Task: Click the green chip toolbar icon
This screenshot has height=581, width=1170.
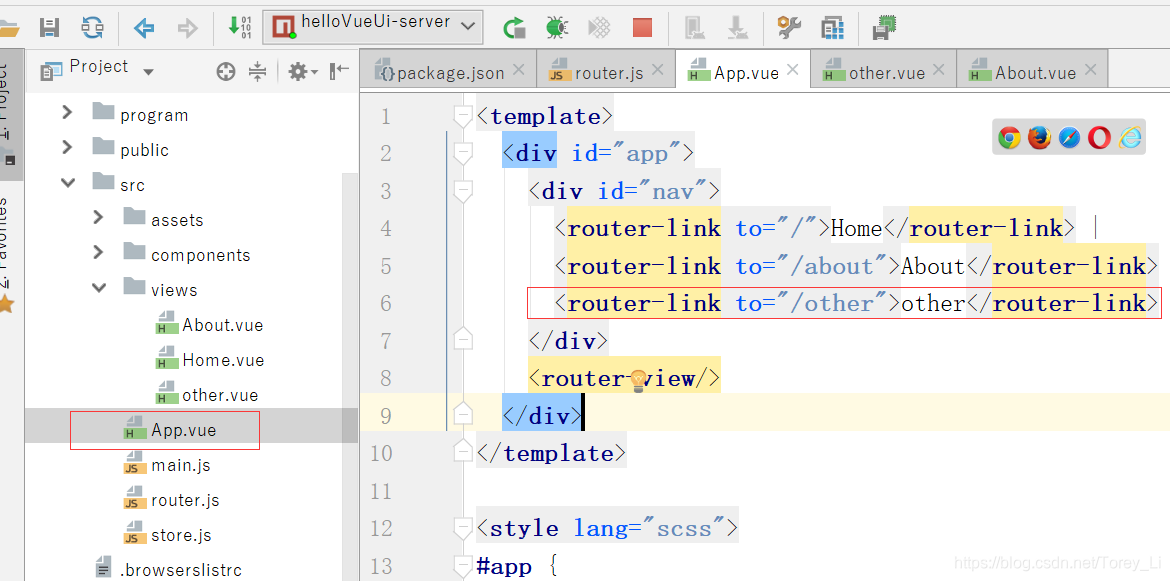Action: [x=884, y=28]
